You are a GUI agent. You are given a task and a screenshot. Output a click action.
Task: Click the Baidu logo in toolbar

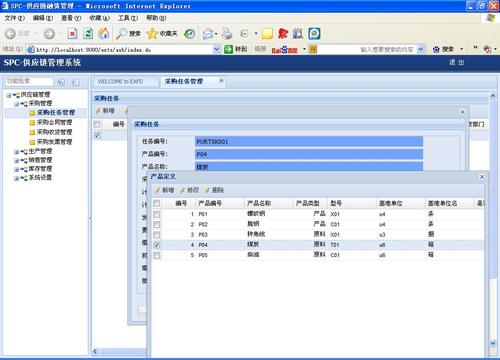pos(284,50)
